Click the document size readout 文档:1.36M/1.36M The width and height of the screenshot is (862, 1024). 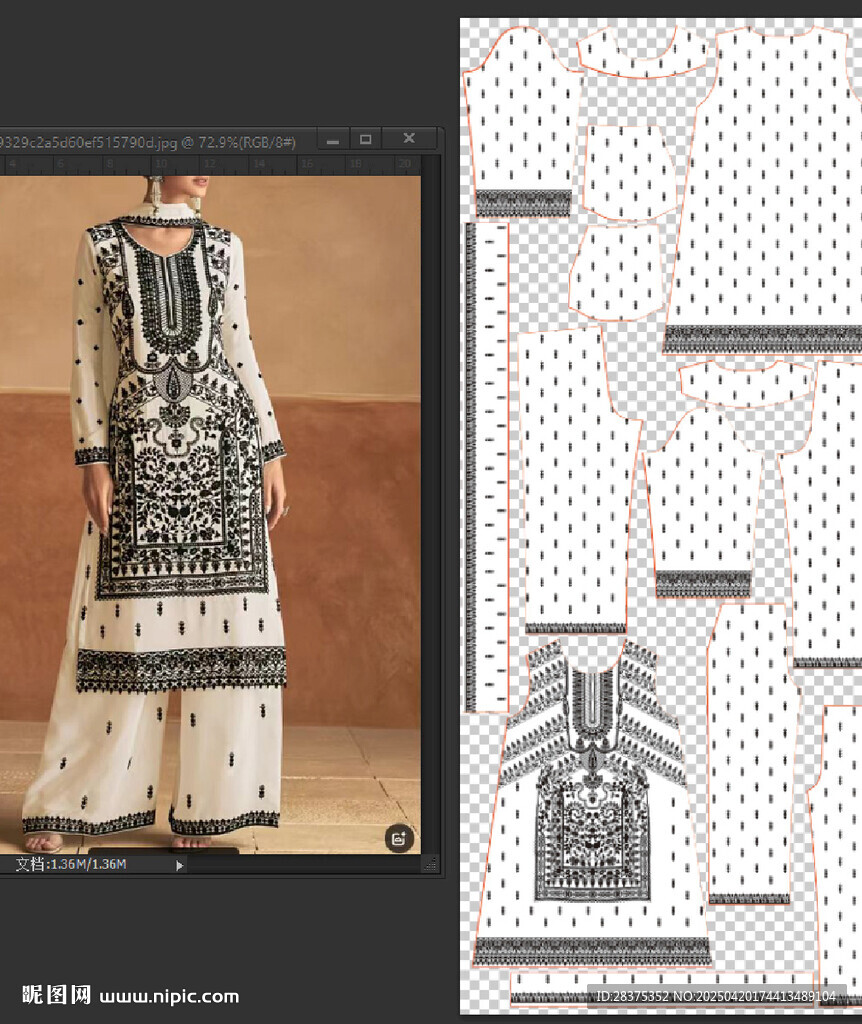[71, 864]
